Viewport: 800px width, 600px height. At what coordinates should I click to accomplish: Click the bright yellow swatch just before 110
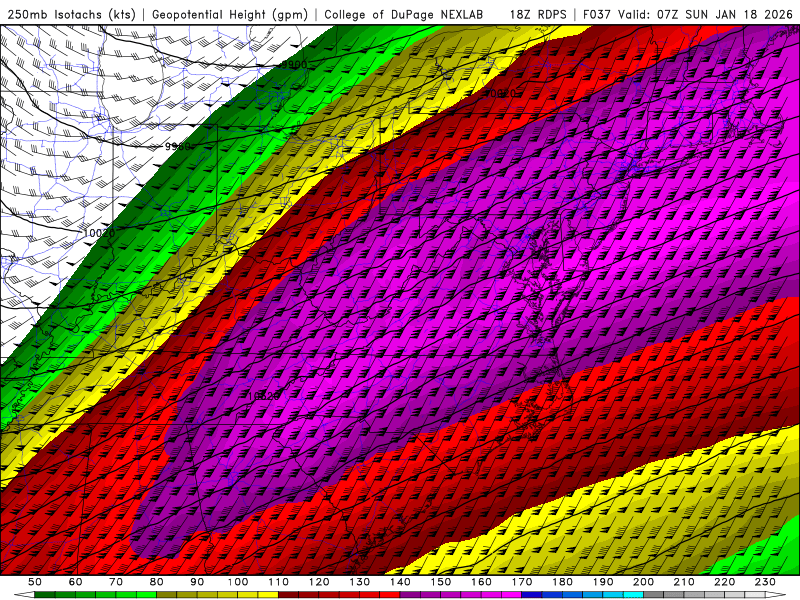[268, 595]
